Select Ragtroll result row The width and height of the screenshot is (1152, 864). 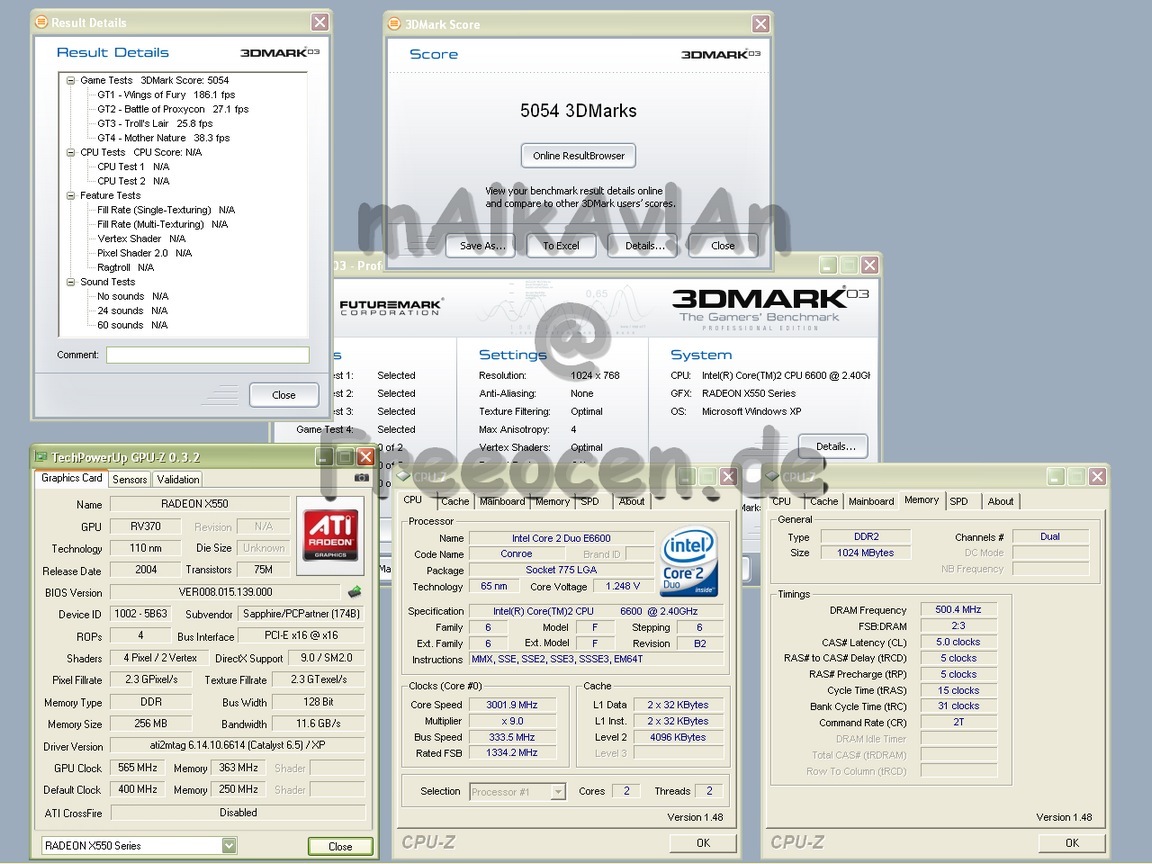[126, 267]
